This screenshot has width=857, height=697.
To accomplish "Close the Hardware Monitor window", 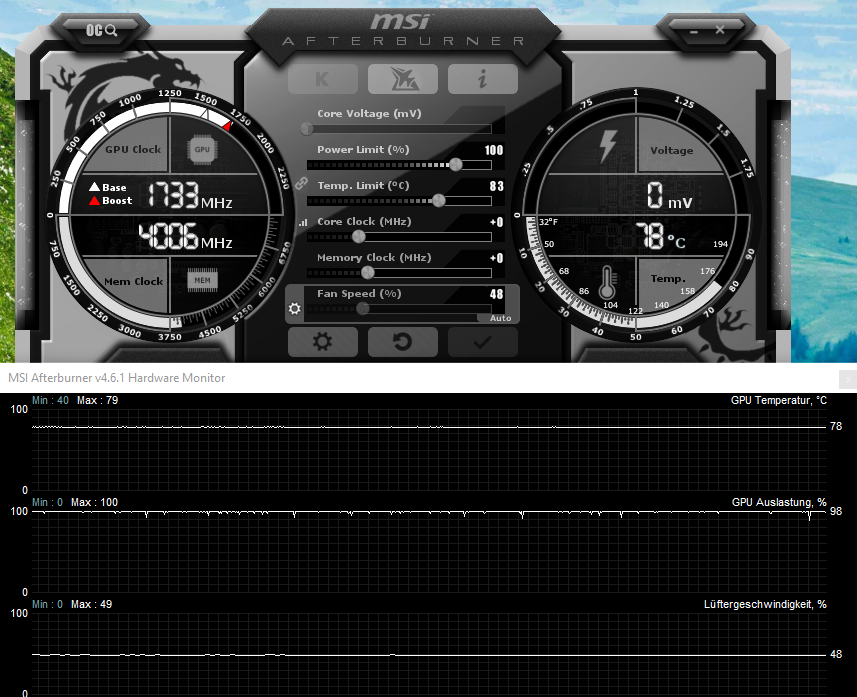I will 848,379.
